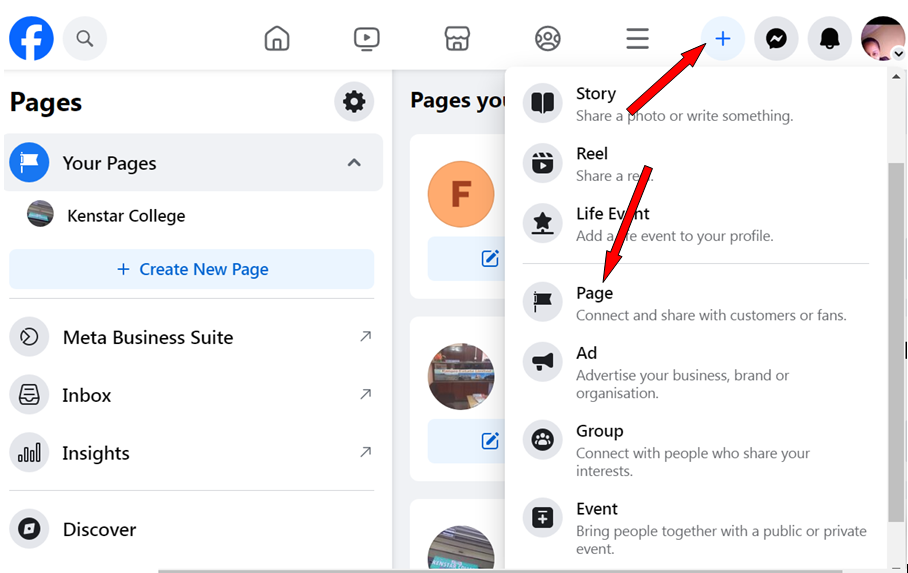The width and height of the screenshot is (908, 573).
Task: Click edit pencil under second page card
Action: pos(490,441)
